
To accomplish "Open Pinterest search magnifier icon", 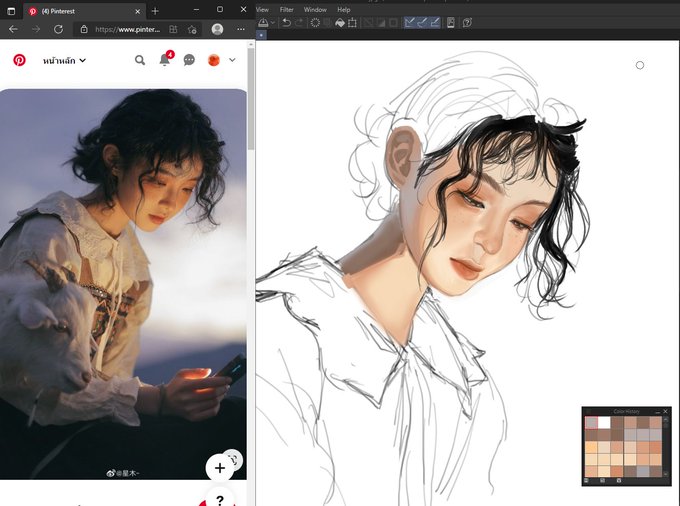I will (140, 60).
